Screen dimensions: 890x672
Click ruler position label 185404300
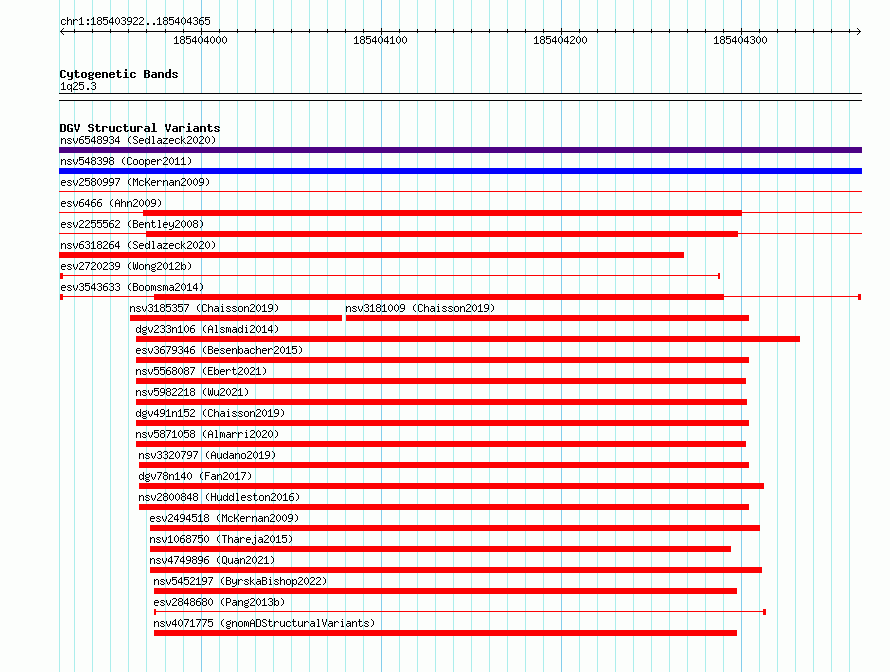point(740,40)
